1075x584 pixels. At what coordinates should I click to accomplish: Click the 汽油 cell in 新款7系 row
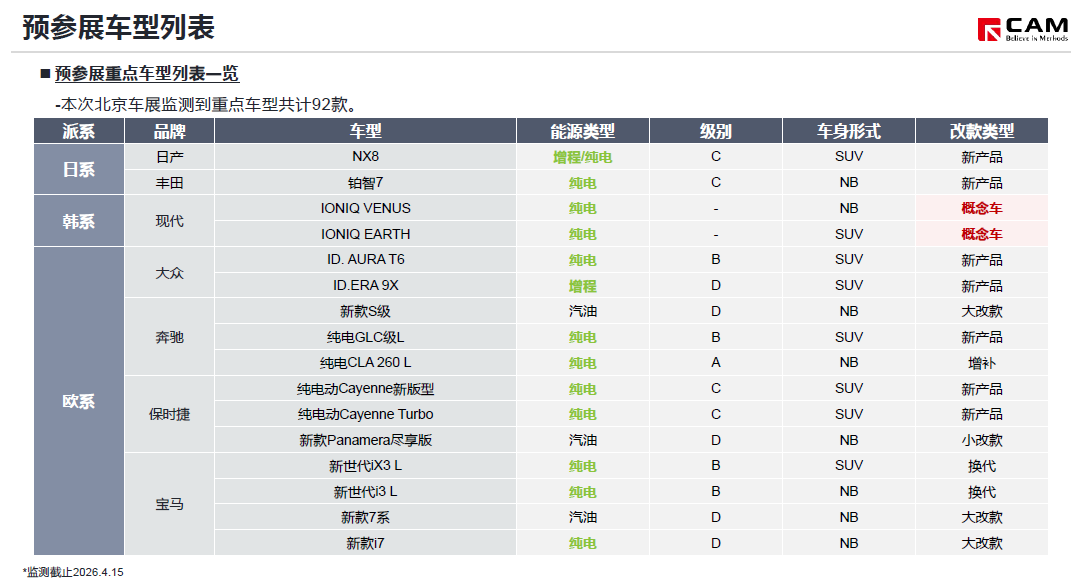click(x=583, y=518)
